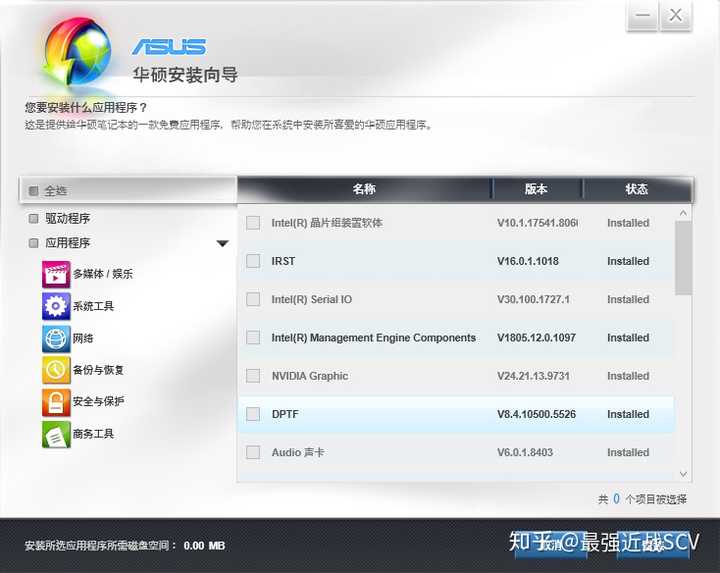The width and height of the screenshot is (720, 573).
Task: Check the 应用程序 checkbox
Action: point(34,242)
